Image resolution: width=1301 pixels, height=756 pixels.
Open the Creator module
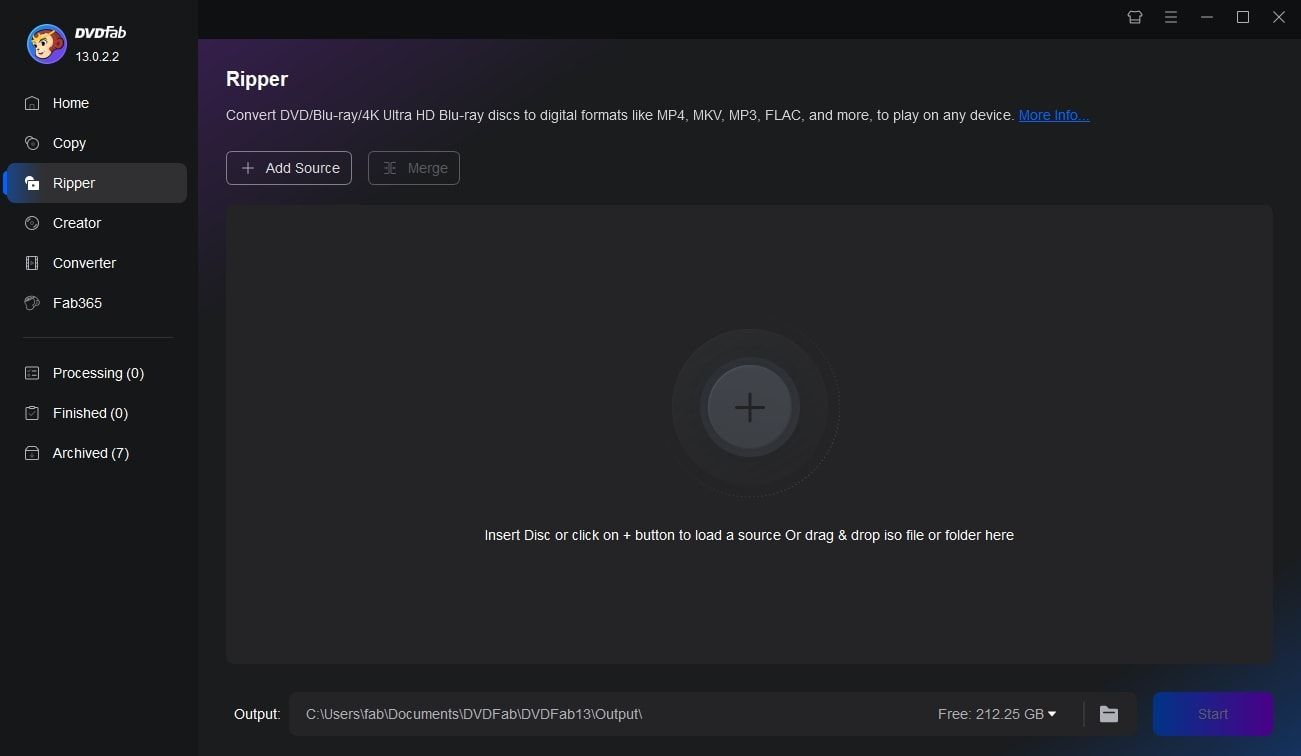(x=96, y=223)
